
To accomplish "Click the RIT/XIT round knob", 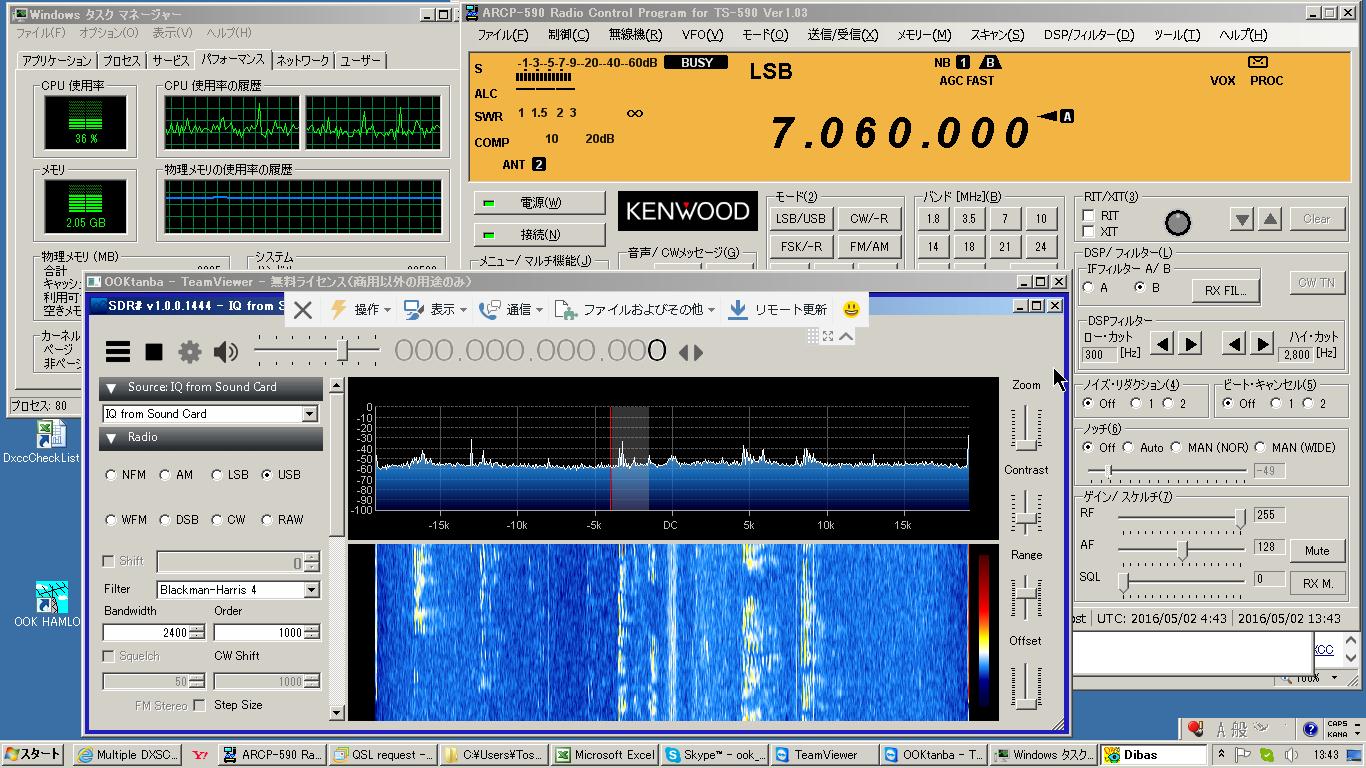I will click(1178, 222).
